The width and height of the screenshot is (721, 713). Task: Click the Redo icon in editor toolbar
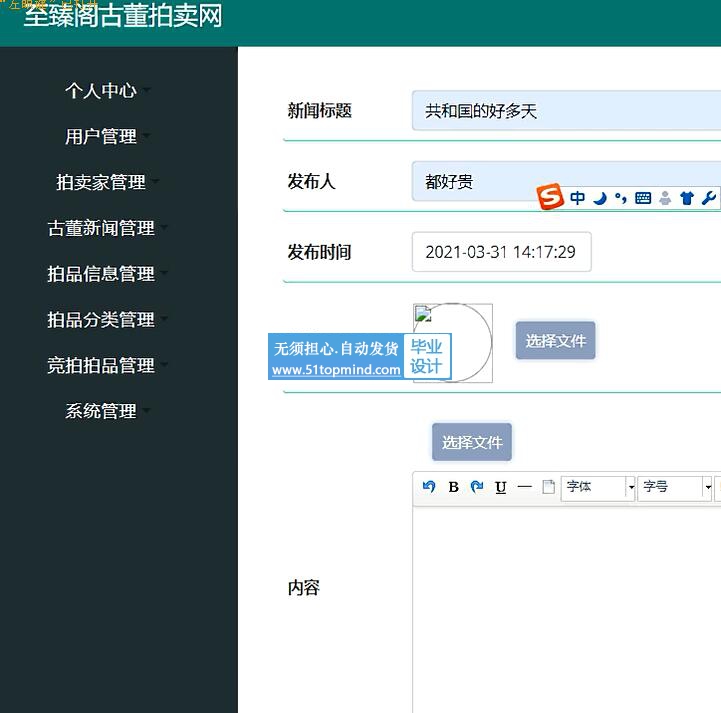tap(477, 486)
